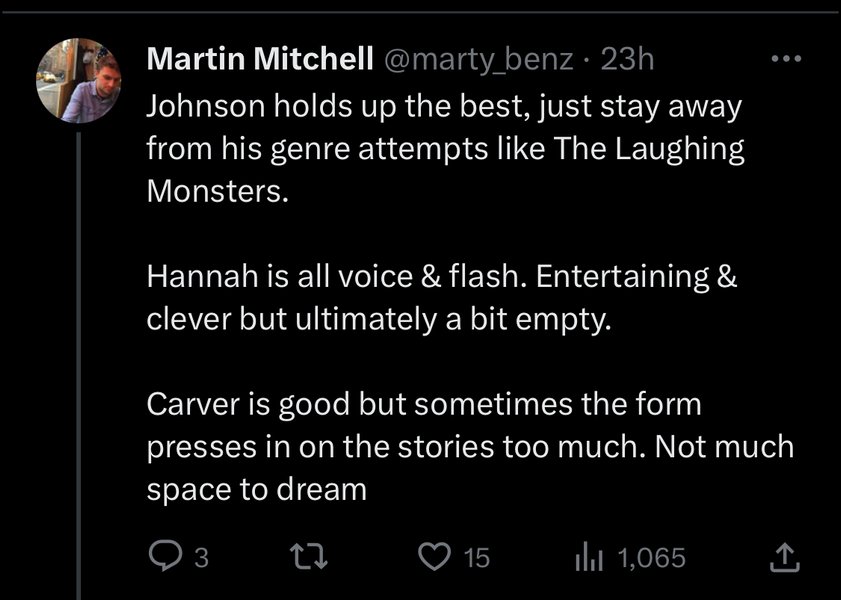Viewport: 841px width, 600px height.
Task: Click the like count number 15
Action: tap(478, 558)
